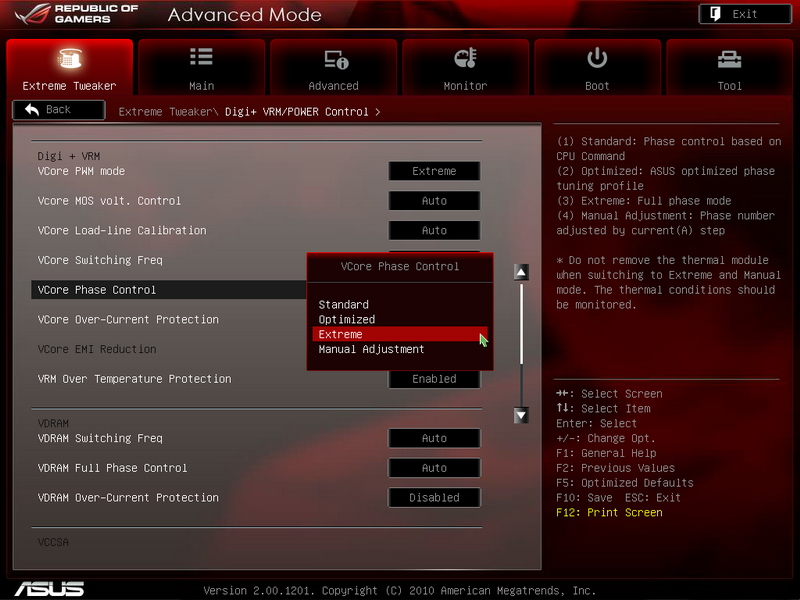
Task: Select the VCore Over-Current Protection label
Action: click(x=128, y=319)
